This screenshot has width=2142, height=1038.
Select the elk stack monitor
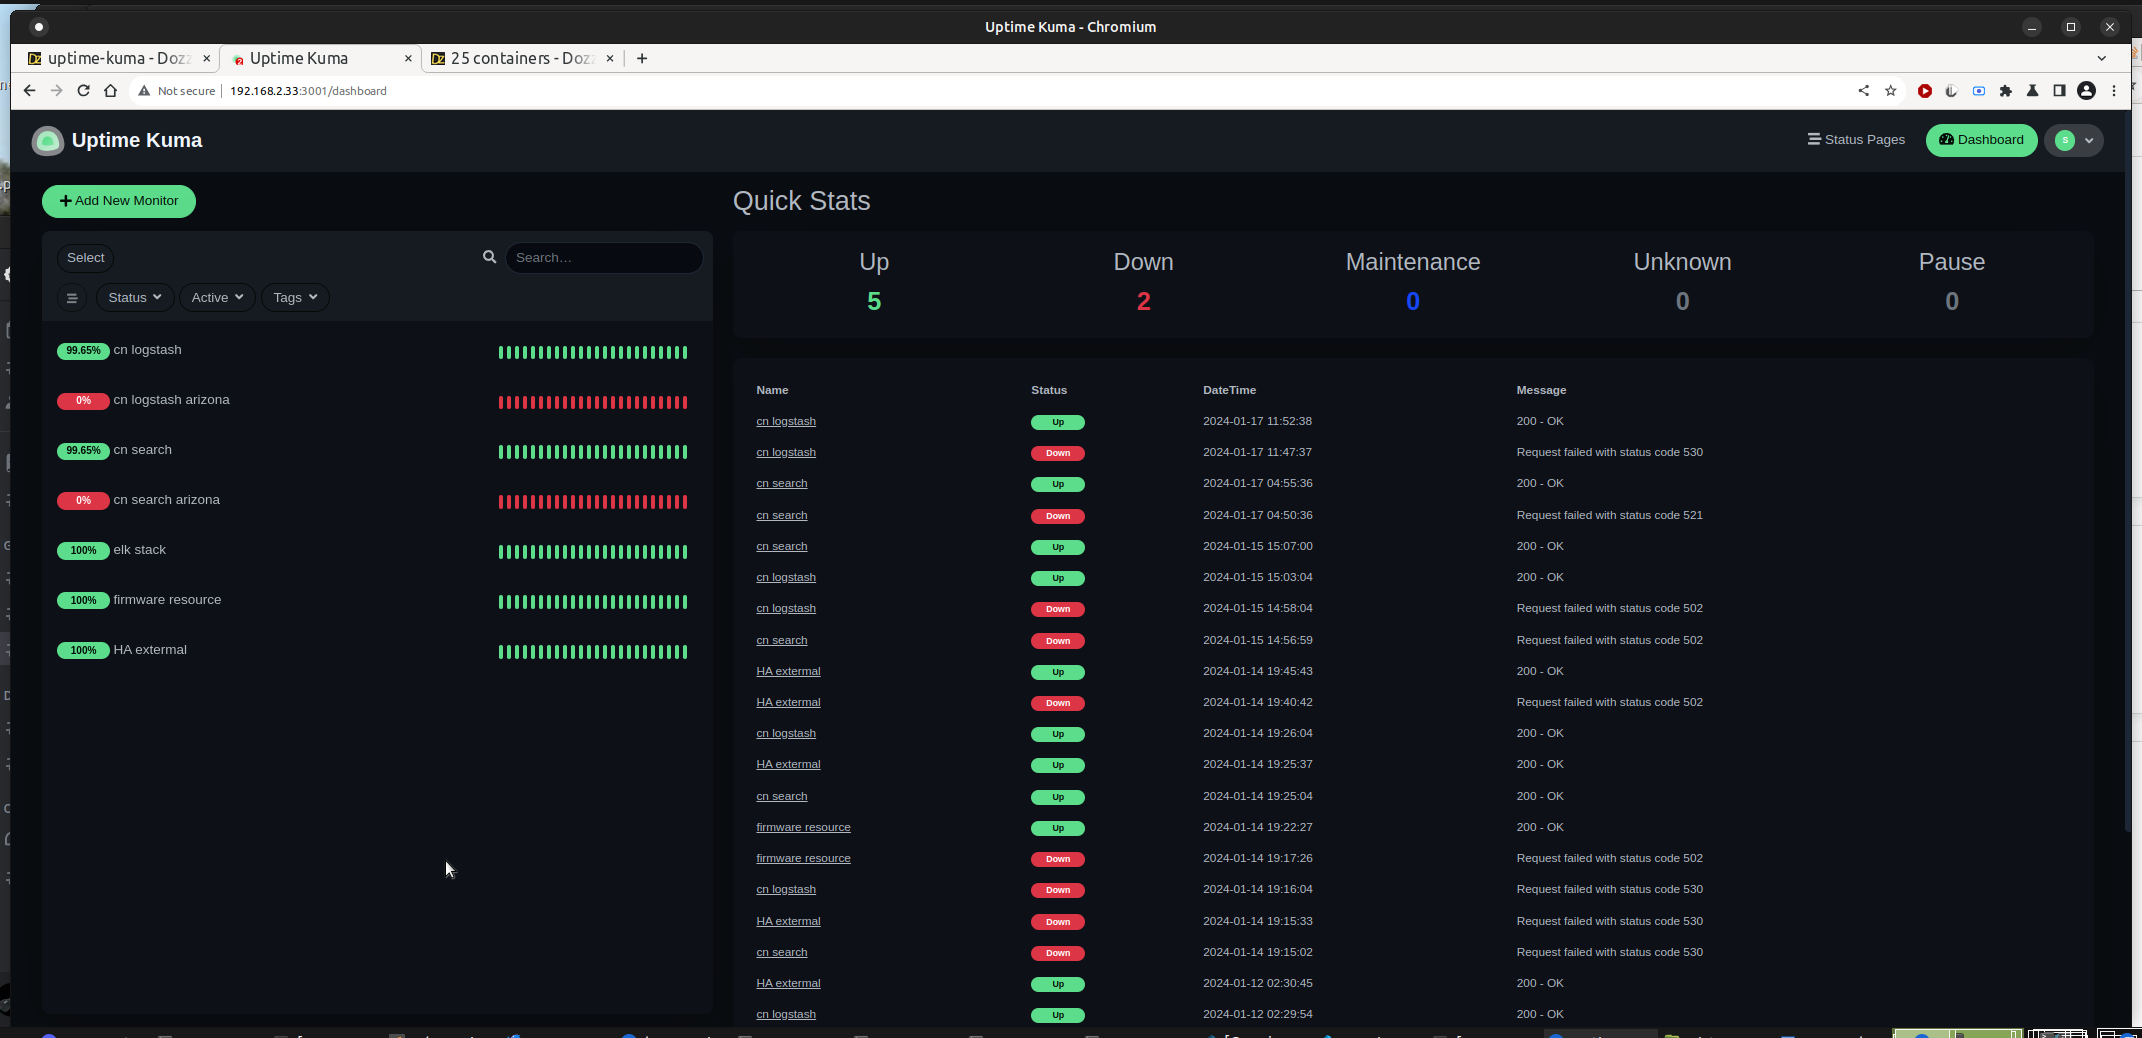[140, 550]
